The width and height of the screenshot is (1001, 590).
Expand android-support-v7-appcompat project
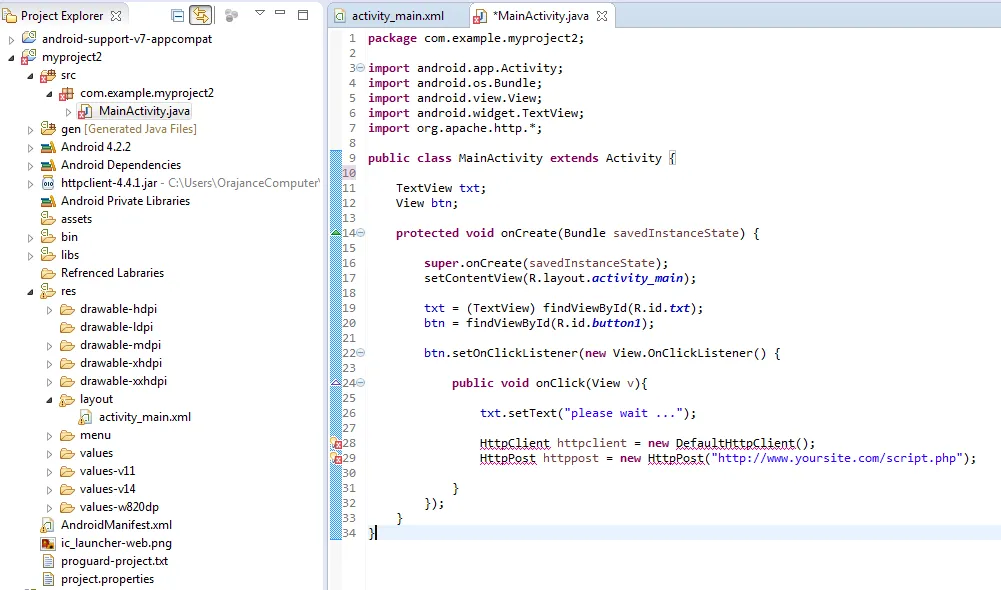pyautogui.click(x=11, y=40)
